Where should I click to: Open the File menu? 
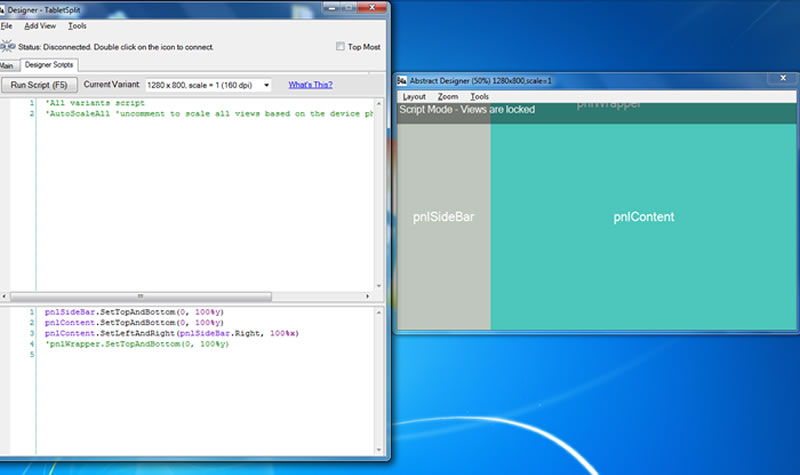click(x=6, y=26)
